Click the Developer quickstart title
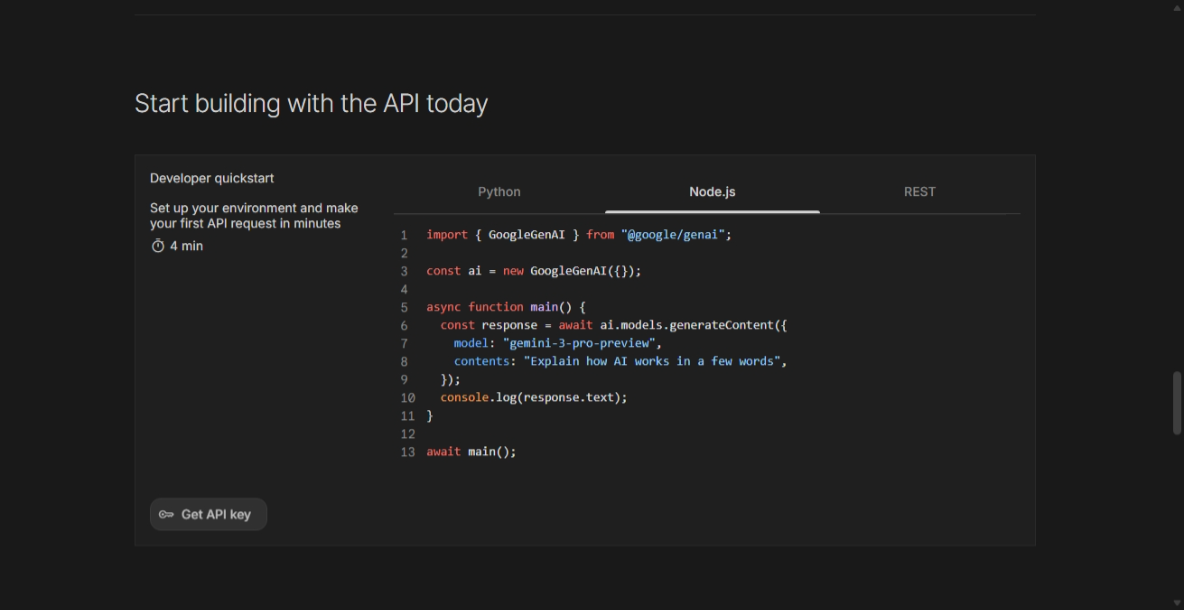 coord(212,178)
